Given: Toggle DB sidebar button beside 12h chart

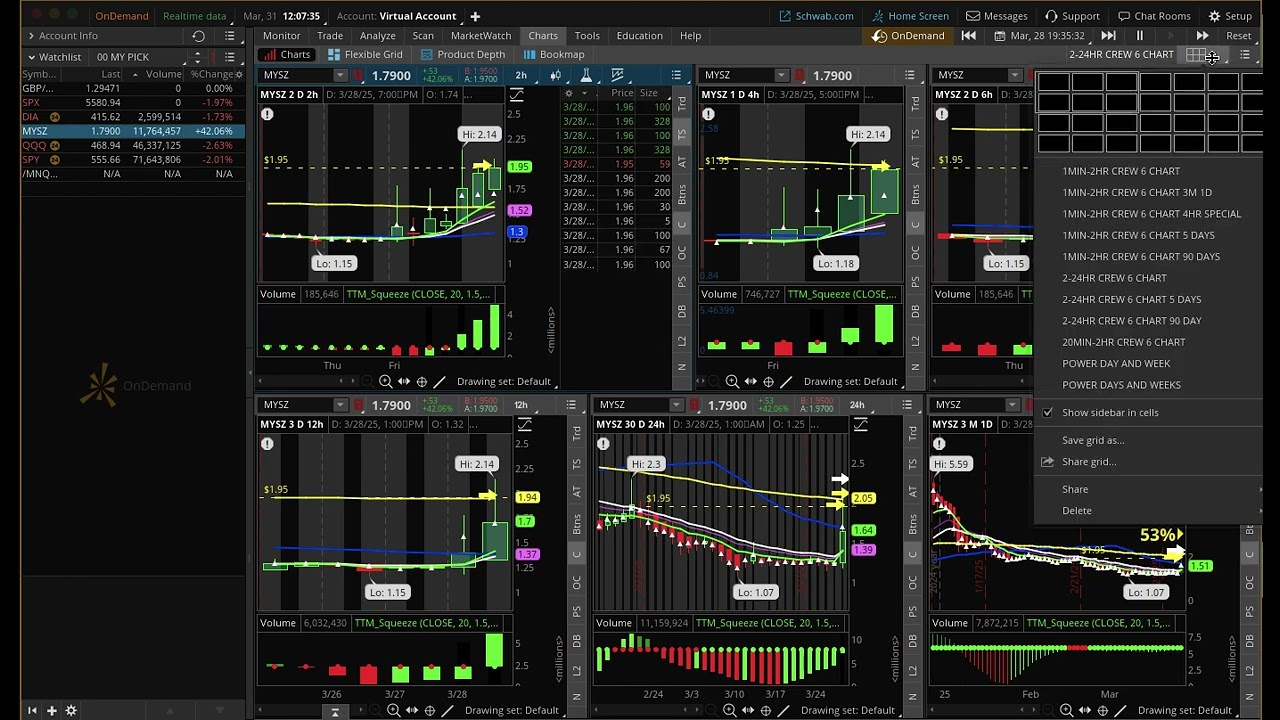Looking at the screenshot, I should (577, 641).
